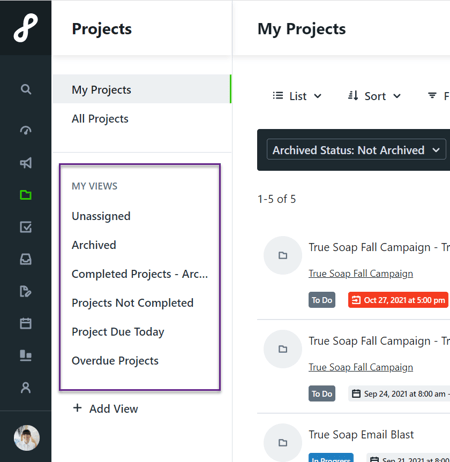Click folder icon of True Soap Email Blast
450x462 pixels.
coord(283,443)
